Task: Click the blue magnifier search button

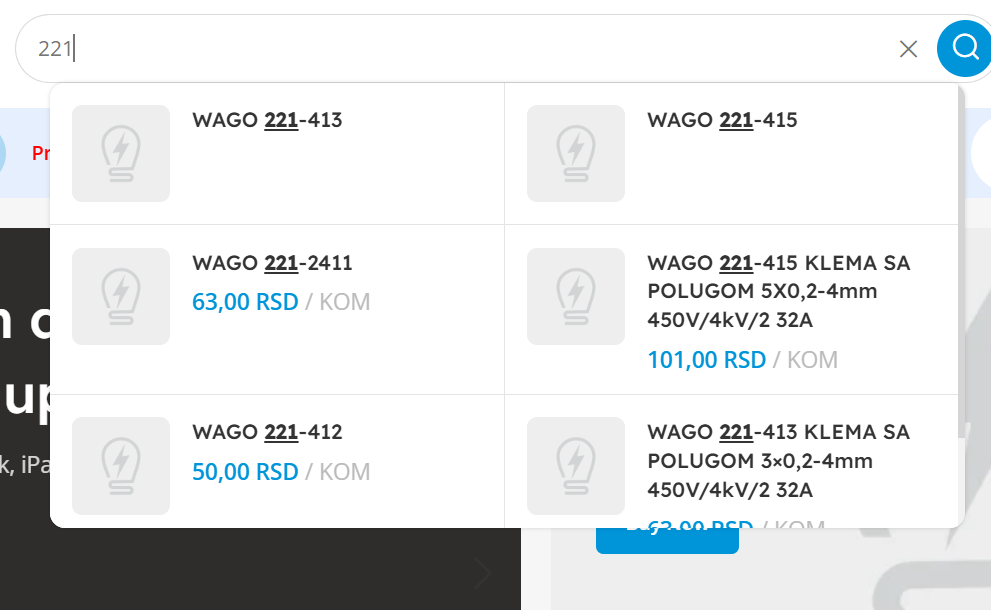Action: click(x=964, y=48)
